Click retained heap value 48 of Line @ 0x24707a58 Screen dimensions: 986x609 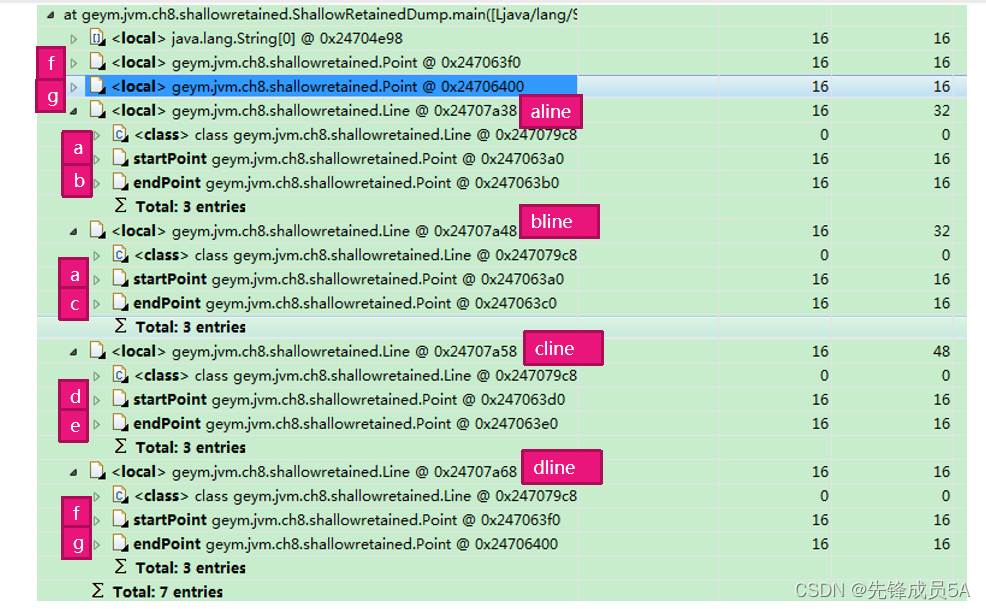[x=941, y=351]
